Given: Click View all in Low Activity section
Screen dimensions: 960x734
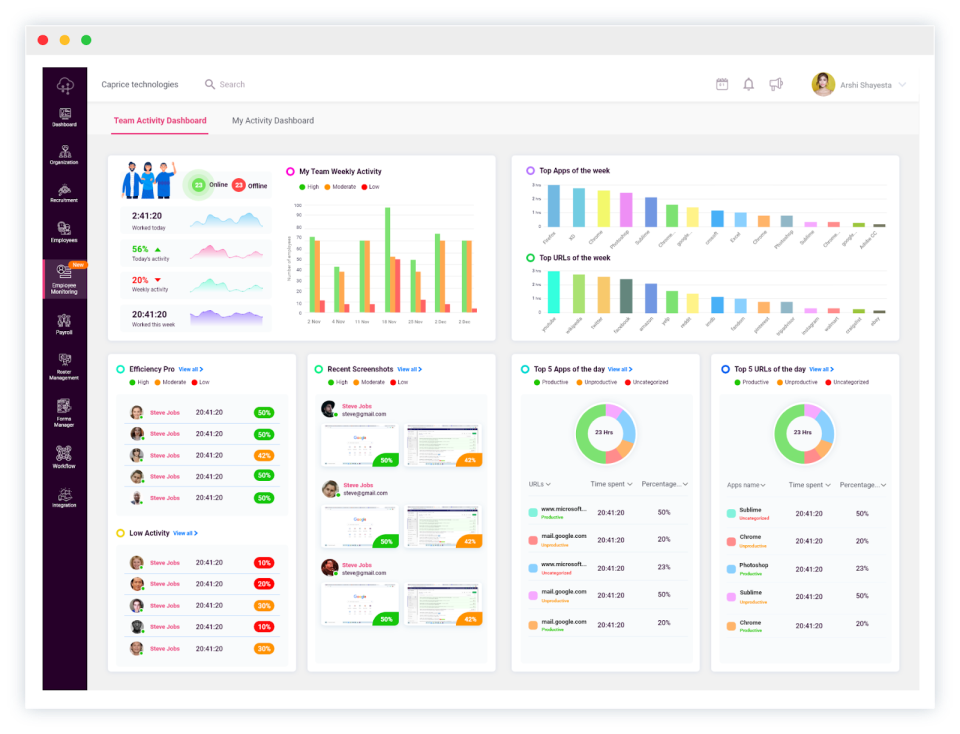Looking at the screenshot, I should (x=184, y=533).
